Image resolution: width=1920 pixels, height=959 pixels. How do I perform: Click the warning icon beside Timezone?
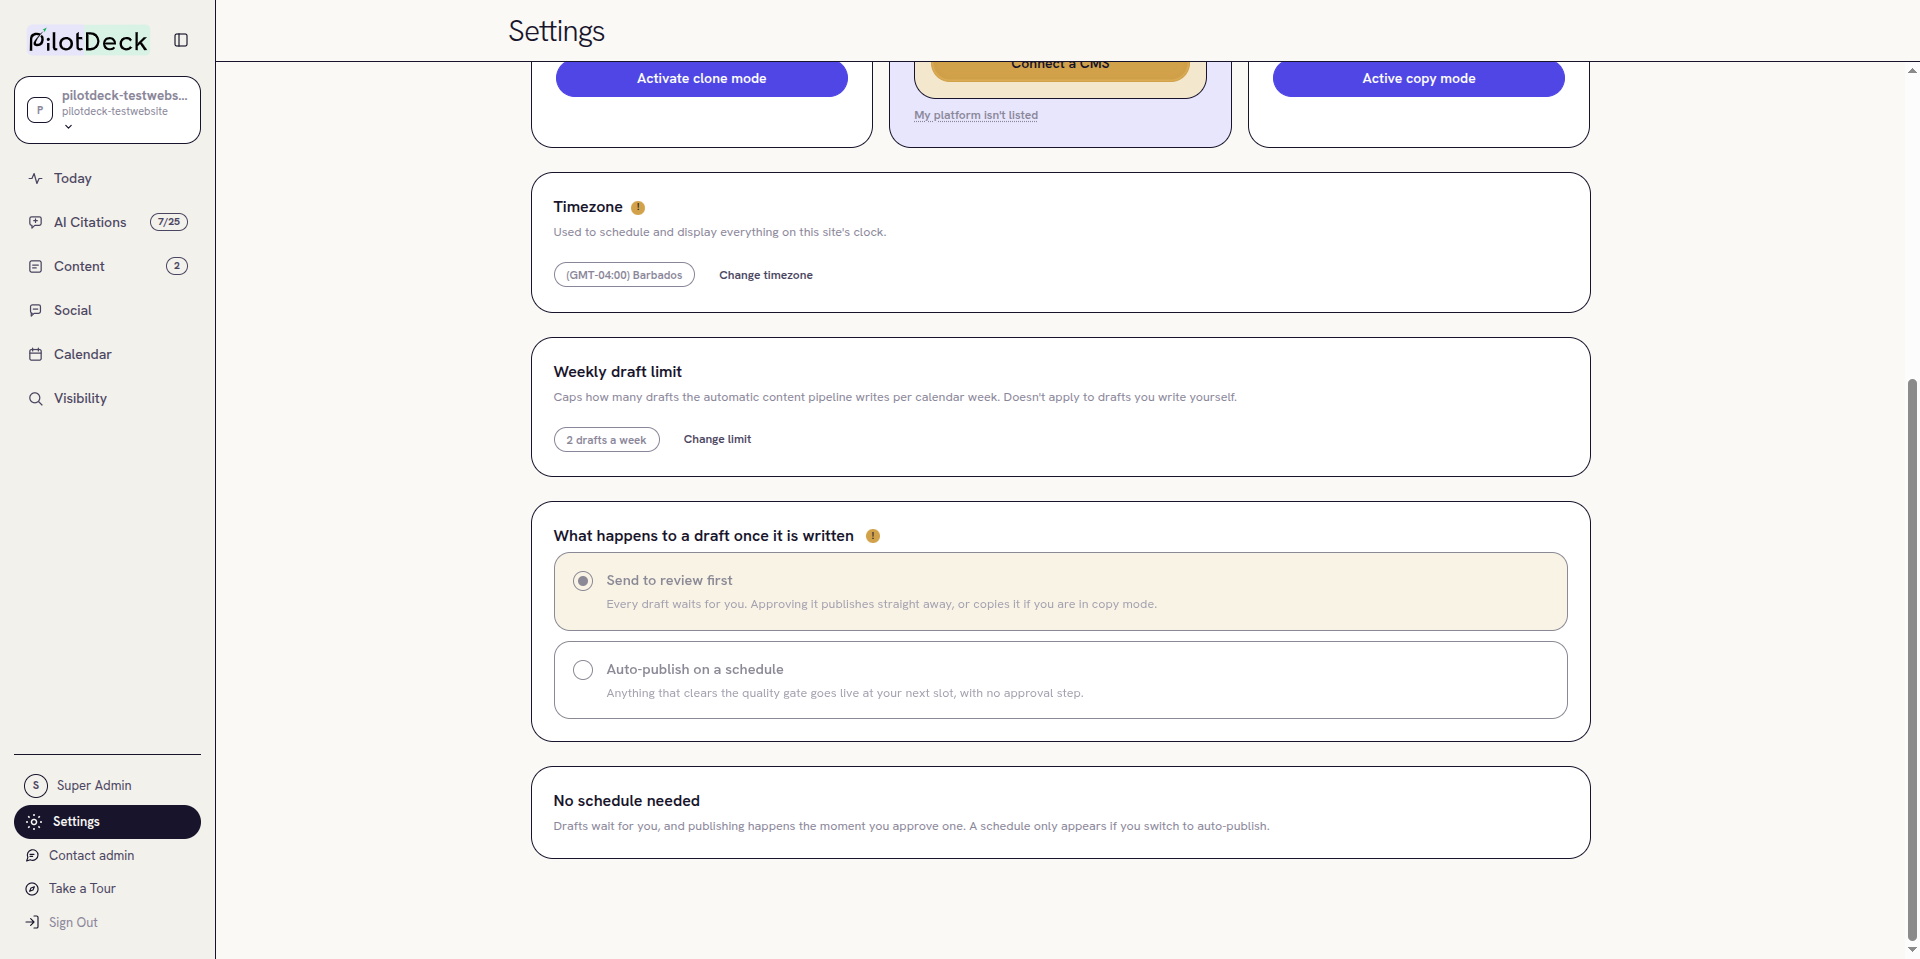coord(638,208)
